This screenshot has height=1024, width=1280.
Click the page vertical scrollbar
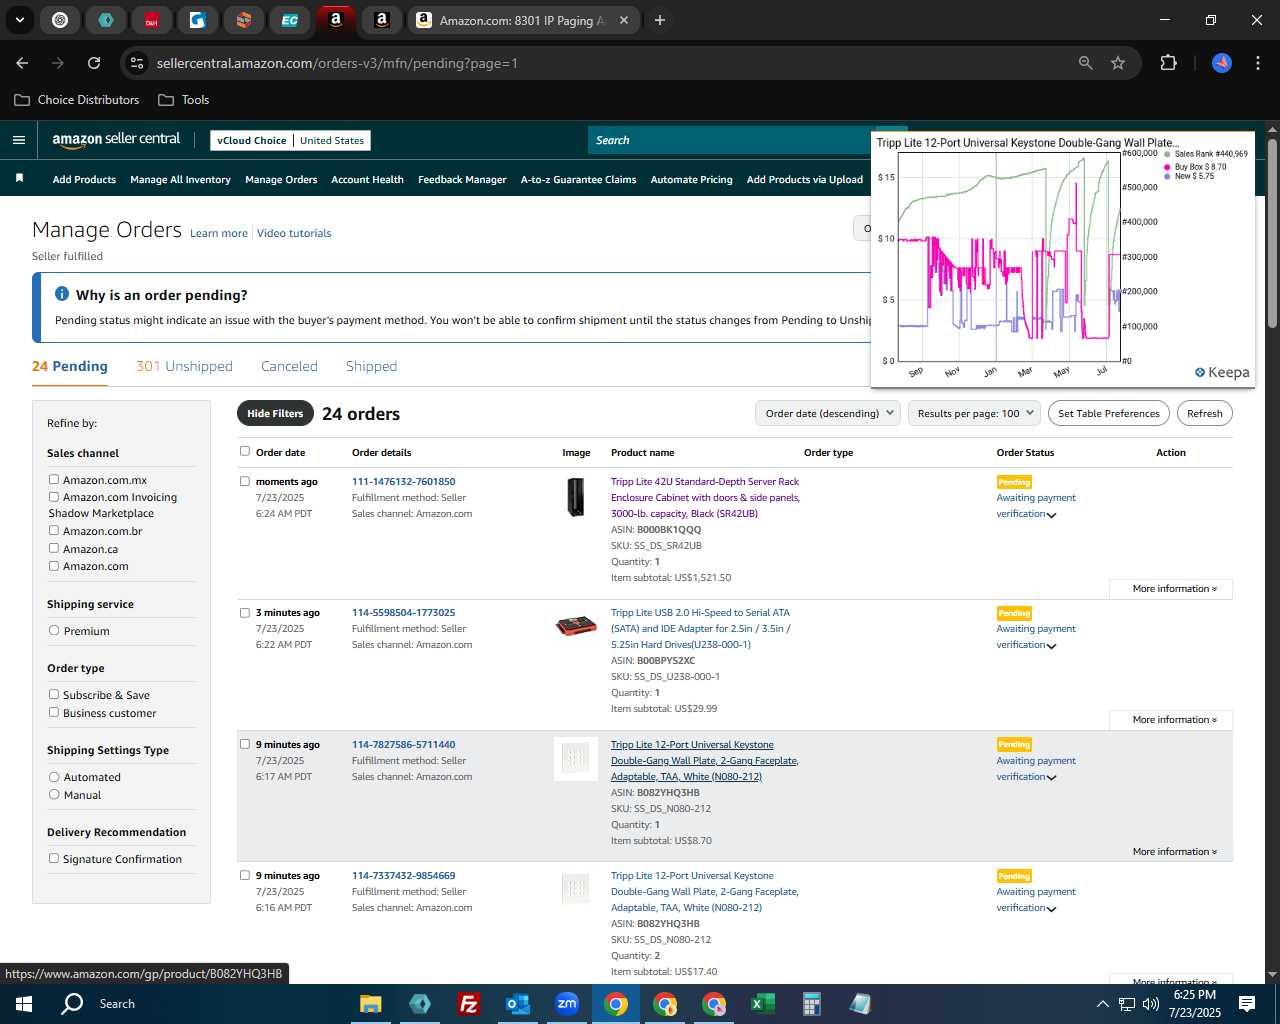[1272, 234]
